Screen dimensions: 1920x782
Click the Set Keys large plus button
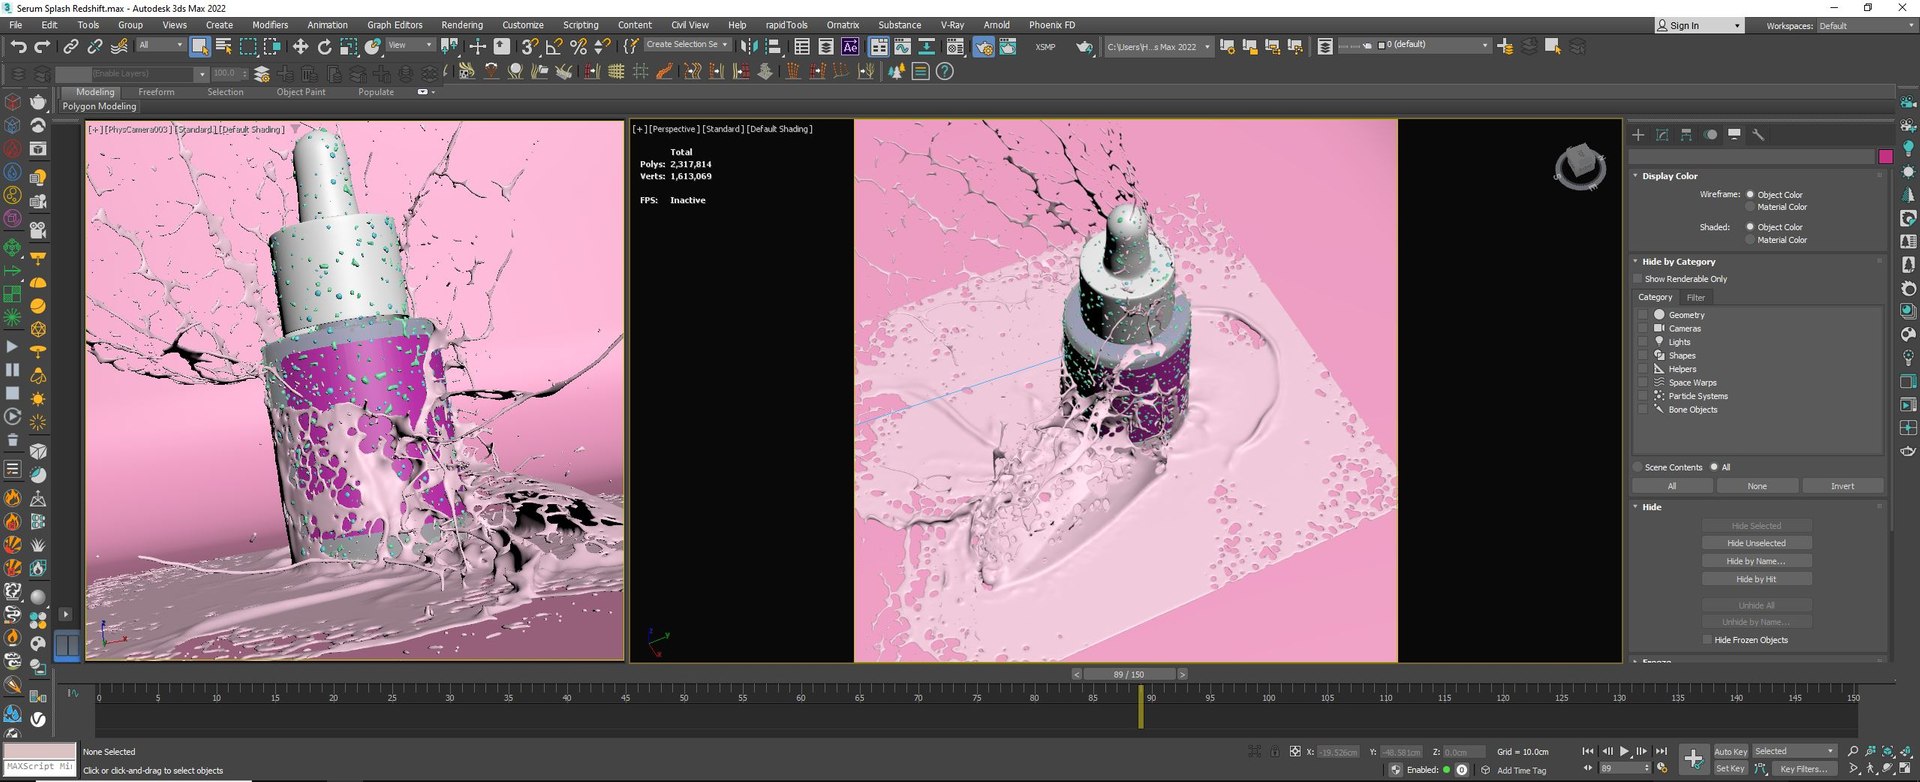[1693, 759]
